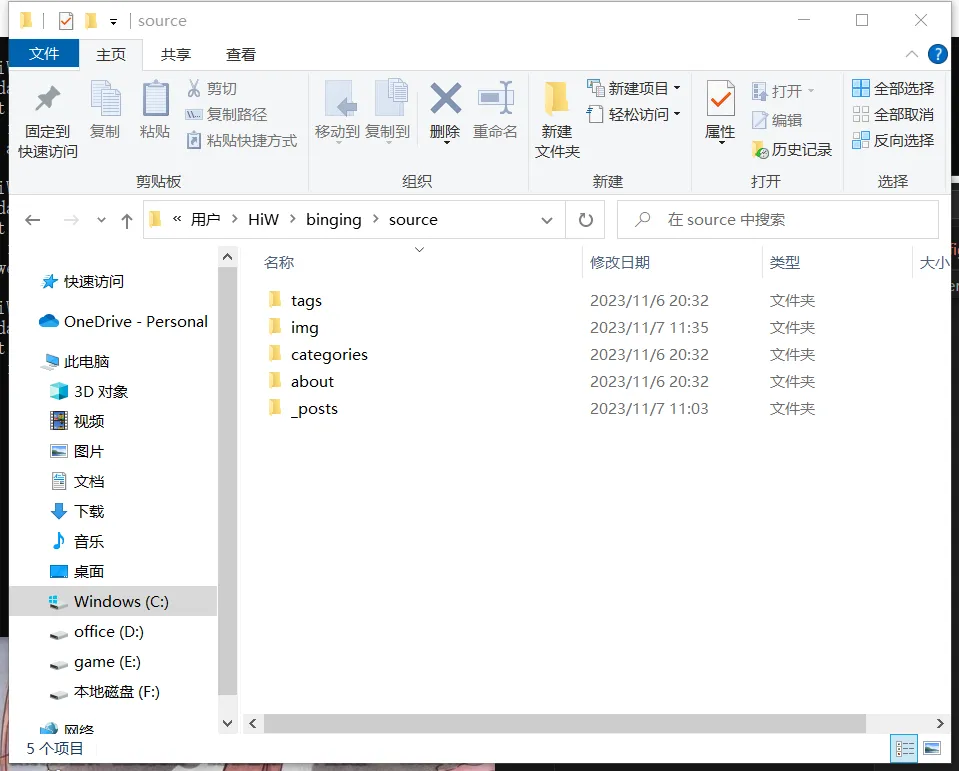Open the Share ribbon tab
This screenshot has width=959, height=771.
[176, 54]
